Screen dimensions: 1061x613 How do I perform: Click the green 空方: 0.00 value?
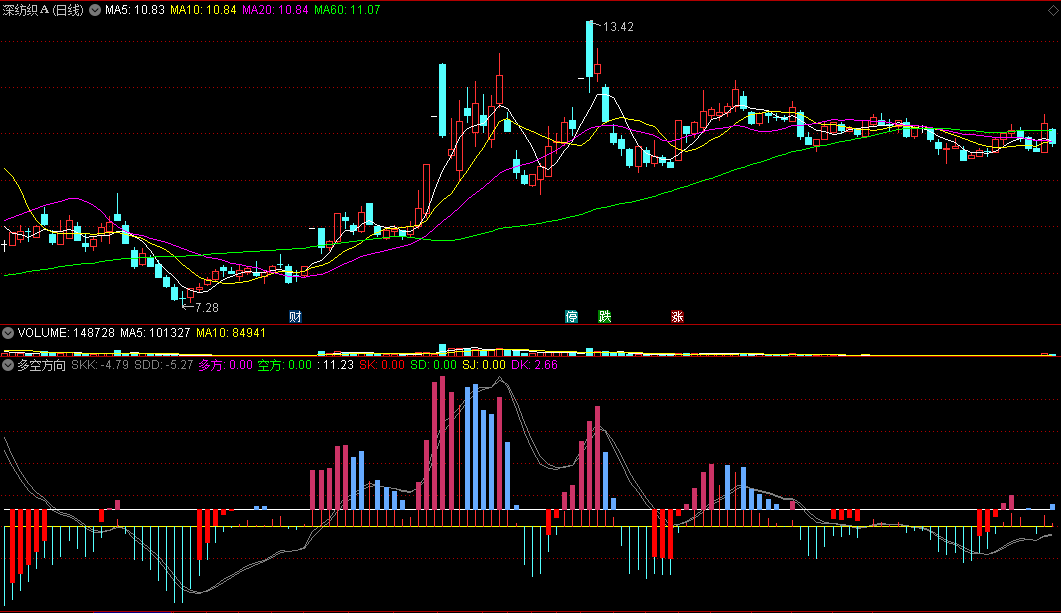tap(285, 365)
